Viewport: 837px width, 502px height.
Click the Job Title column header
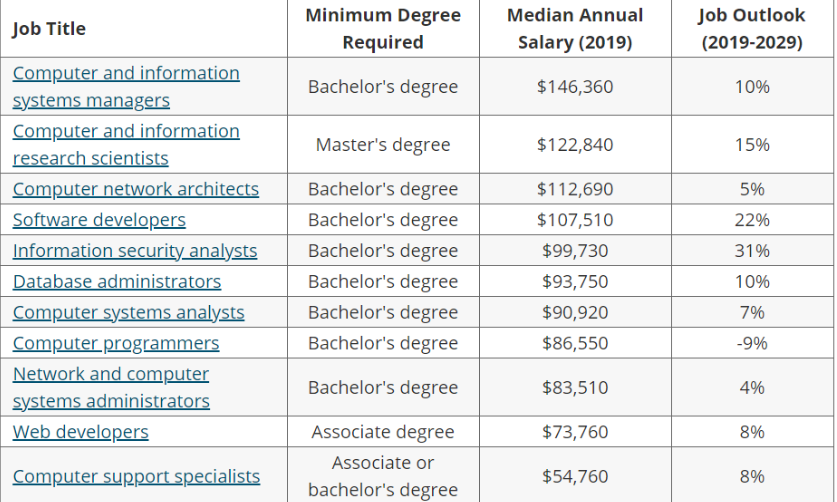point(49,29)
